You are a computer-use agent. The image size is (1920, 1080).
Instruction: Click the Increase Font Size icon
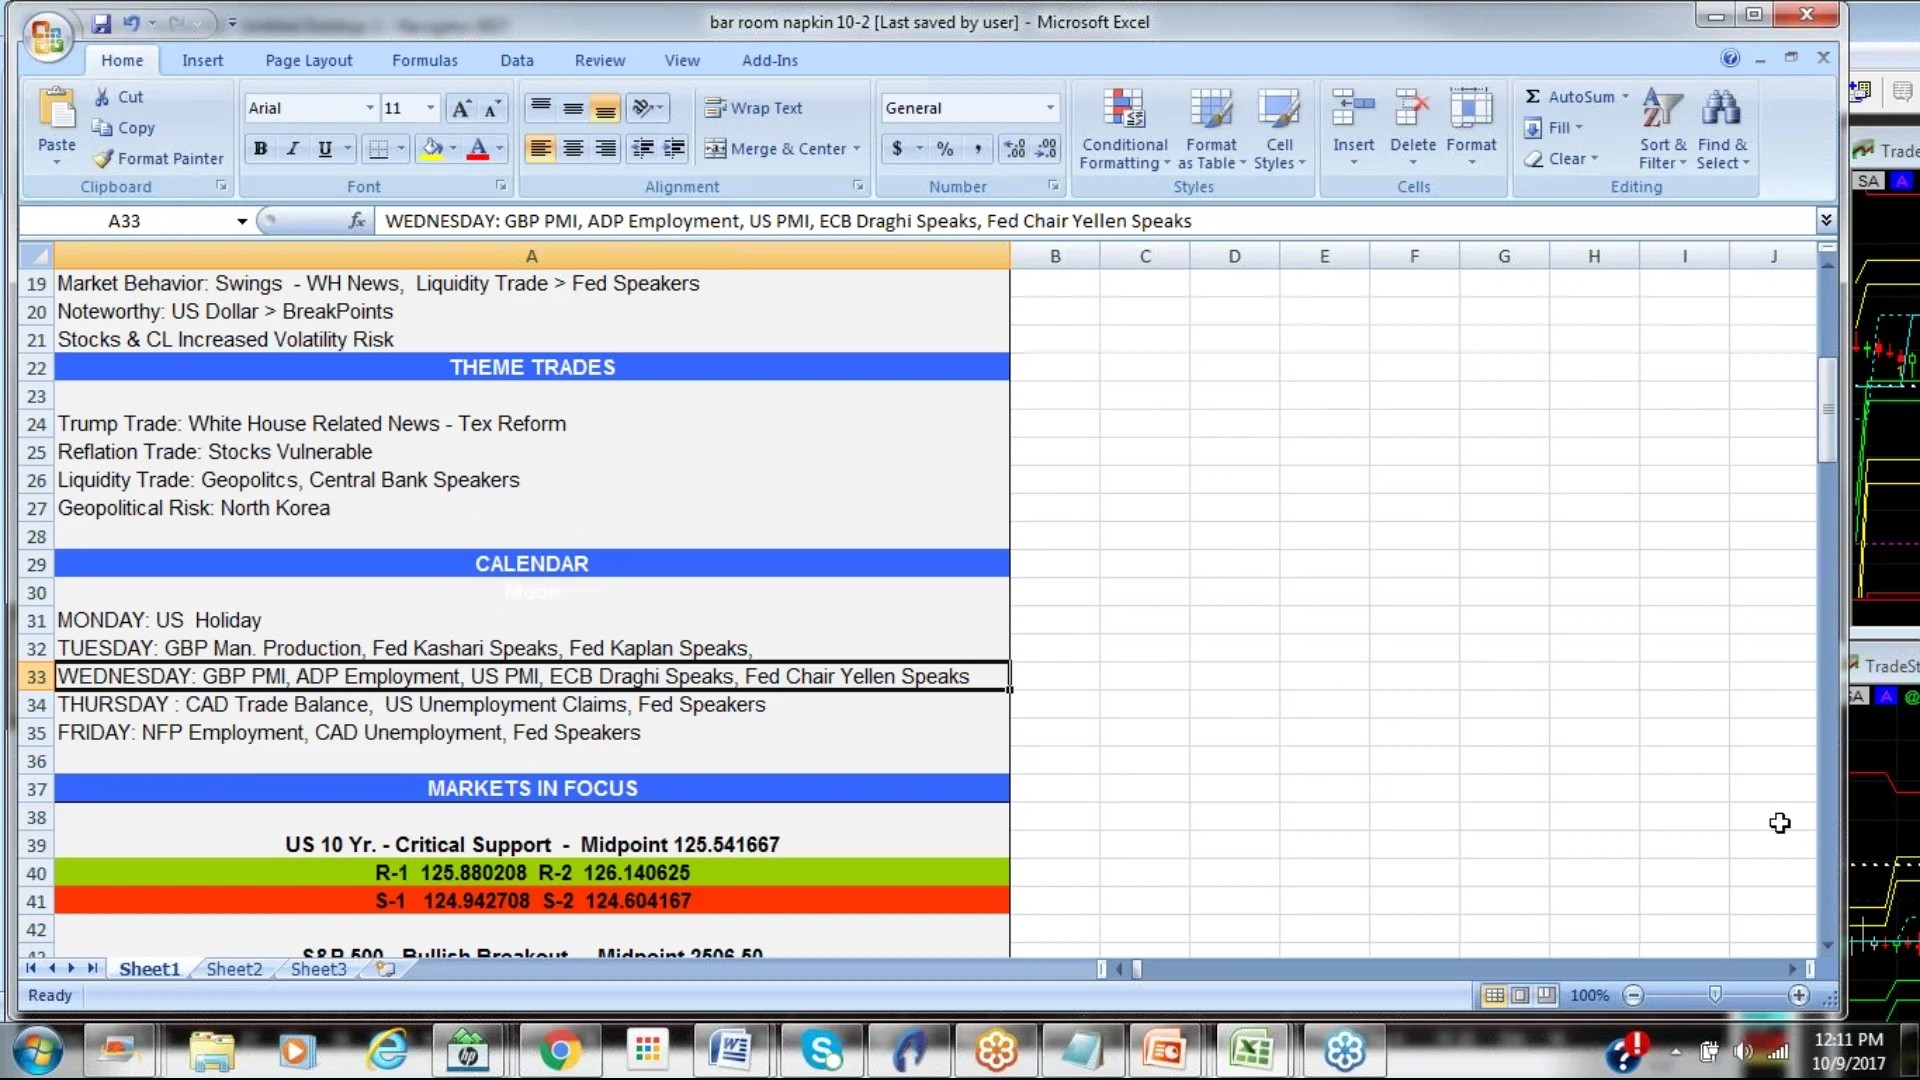tap(460, 108)
